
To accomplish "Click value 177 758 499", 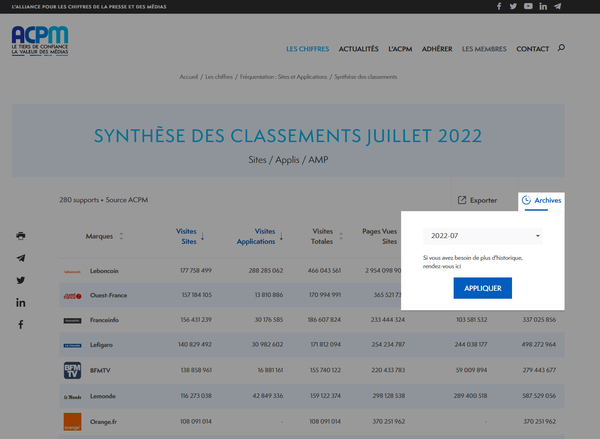I will (x=196, y=271).
